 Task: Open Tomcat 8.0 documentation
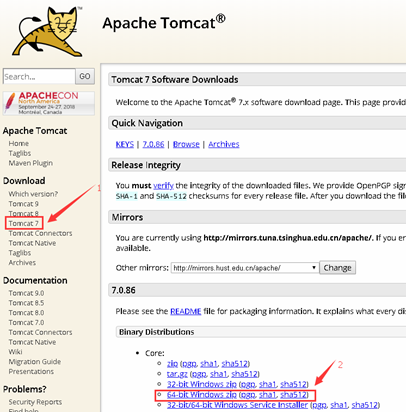[x=26, y=313]
